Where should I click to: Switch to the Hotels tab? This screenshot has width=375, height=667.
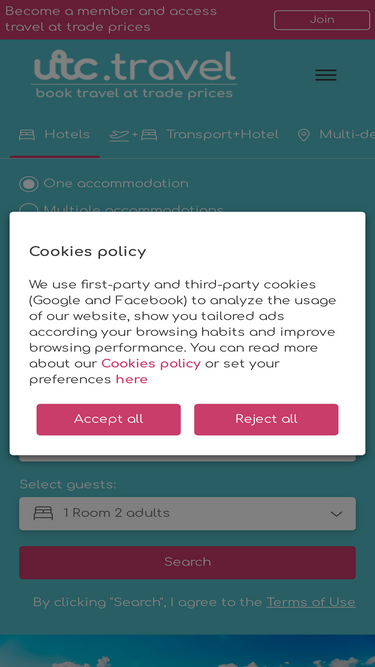[55, 136]
